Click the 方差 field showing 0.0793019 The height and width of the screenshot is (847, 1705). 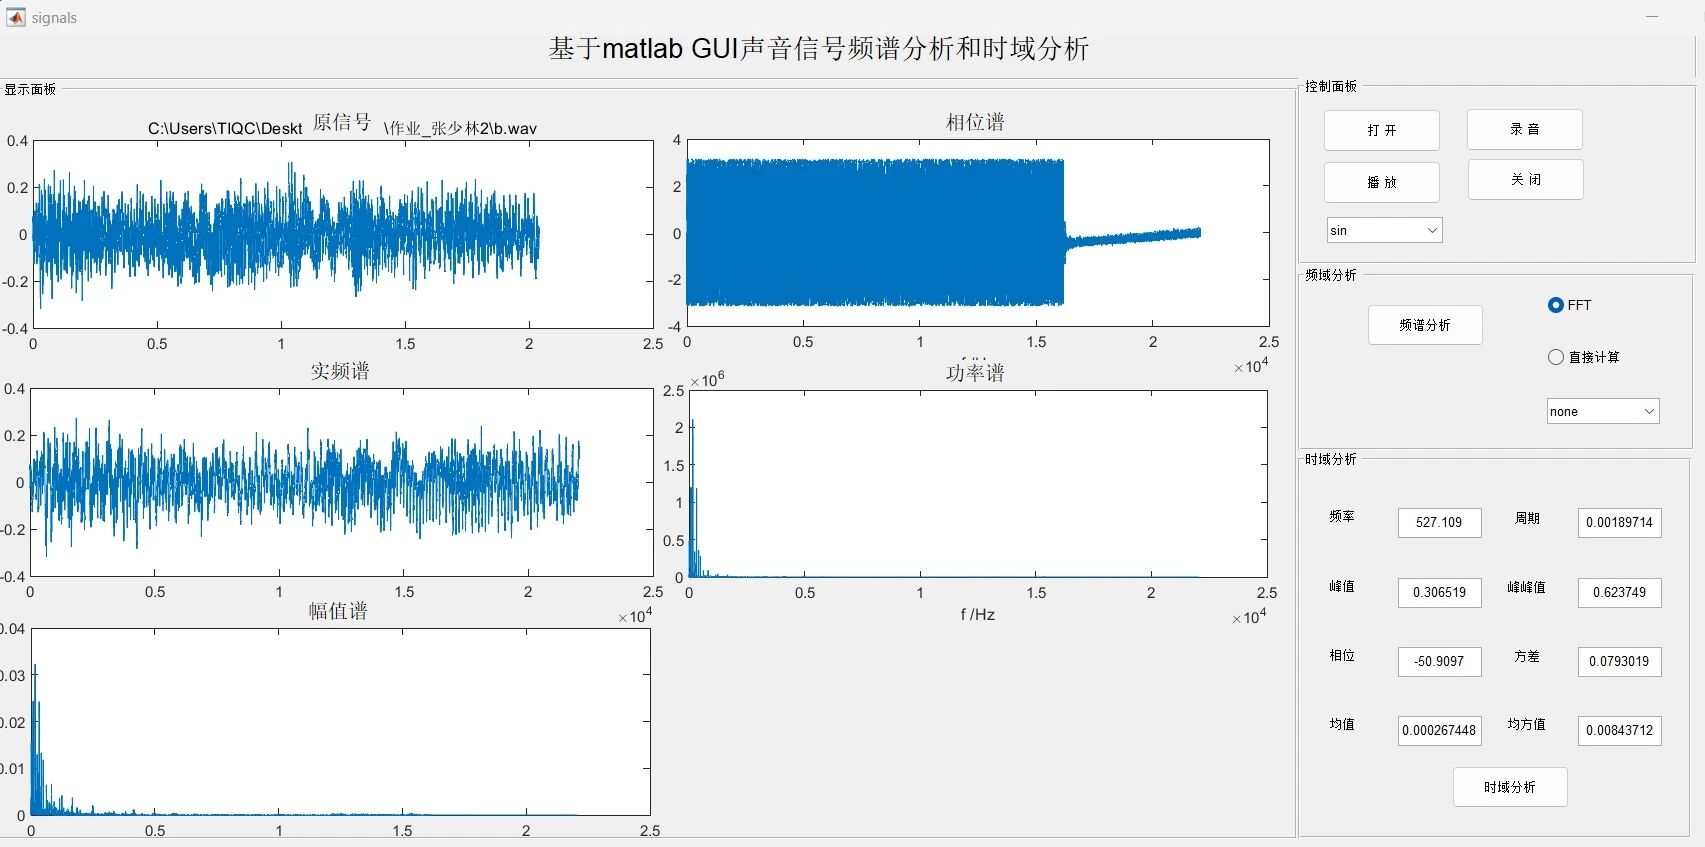click(x=1620, y=661)
